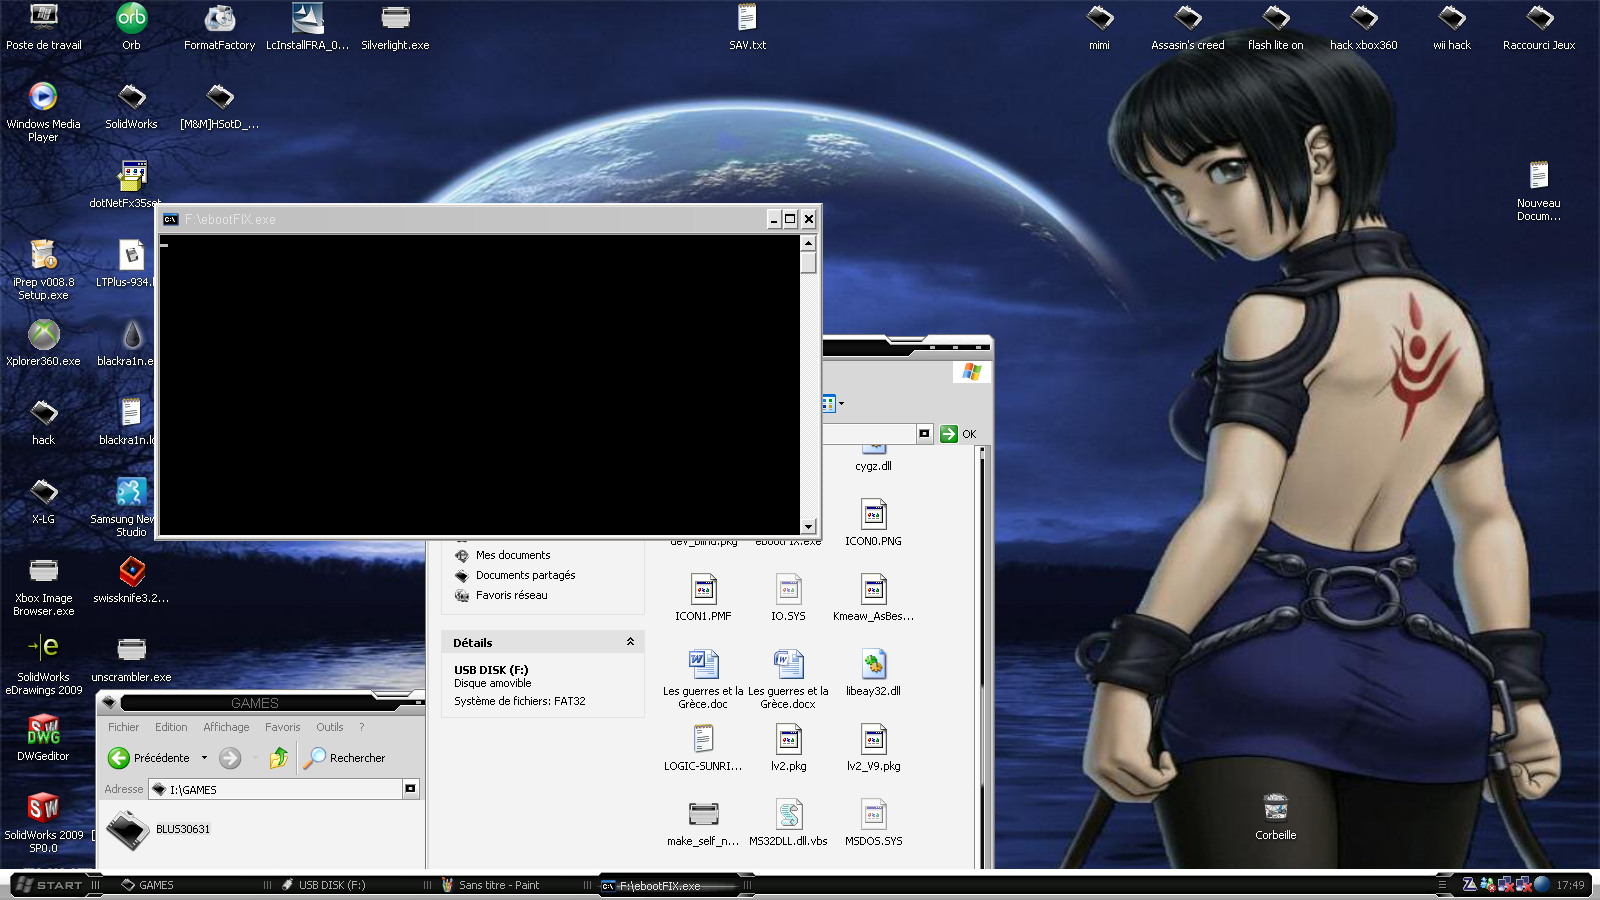Click Précédente back button
The width and height of the screenshot is (1600, 900).
[x=149, y=758]
